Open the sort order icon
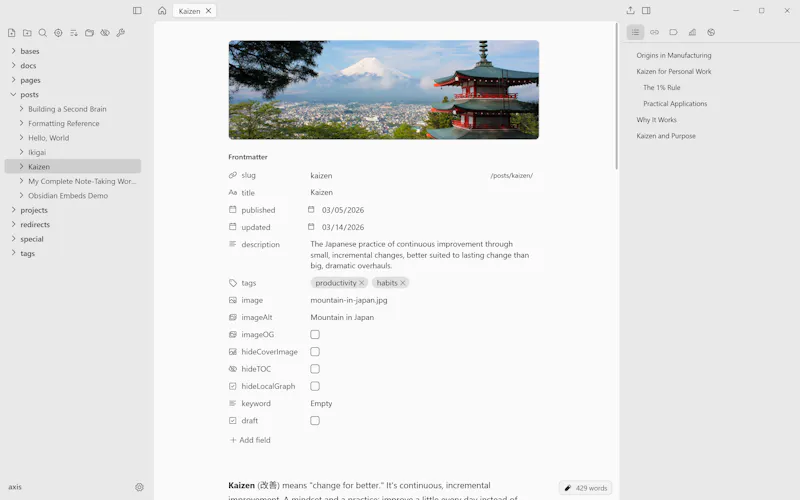 coord(74,33)
